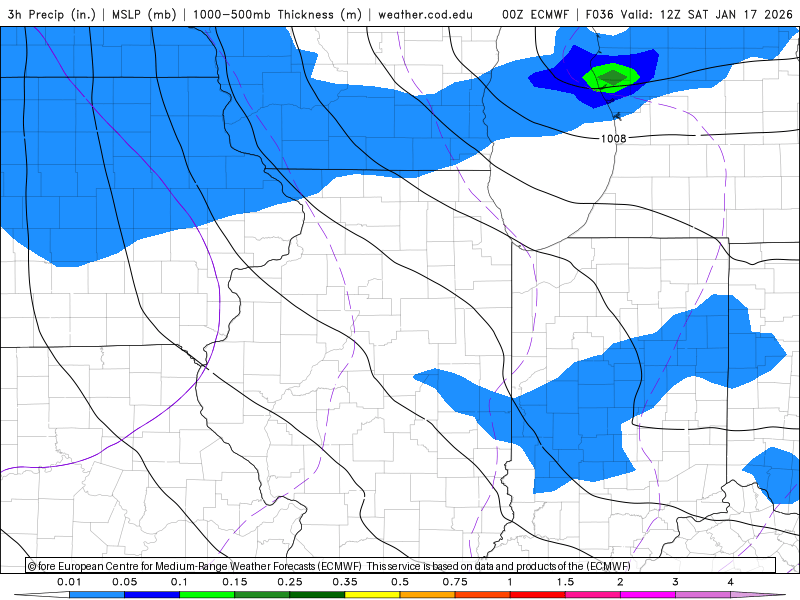The width and height of the screenshot is (800, 600).
Task: Click the orange 0.5–0.75 legend swatch
Action: tap(428, 595)
